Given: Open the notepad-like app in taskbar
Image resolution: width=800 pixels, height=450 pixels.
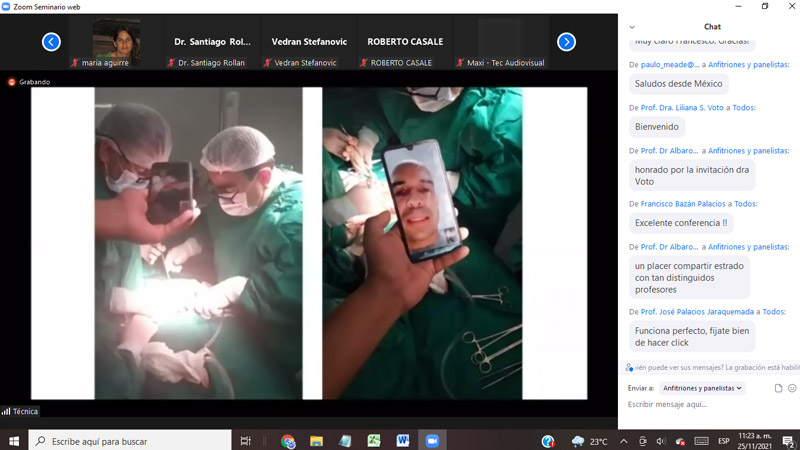Looking at the screenshot, I should click(x=345, y=441).
